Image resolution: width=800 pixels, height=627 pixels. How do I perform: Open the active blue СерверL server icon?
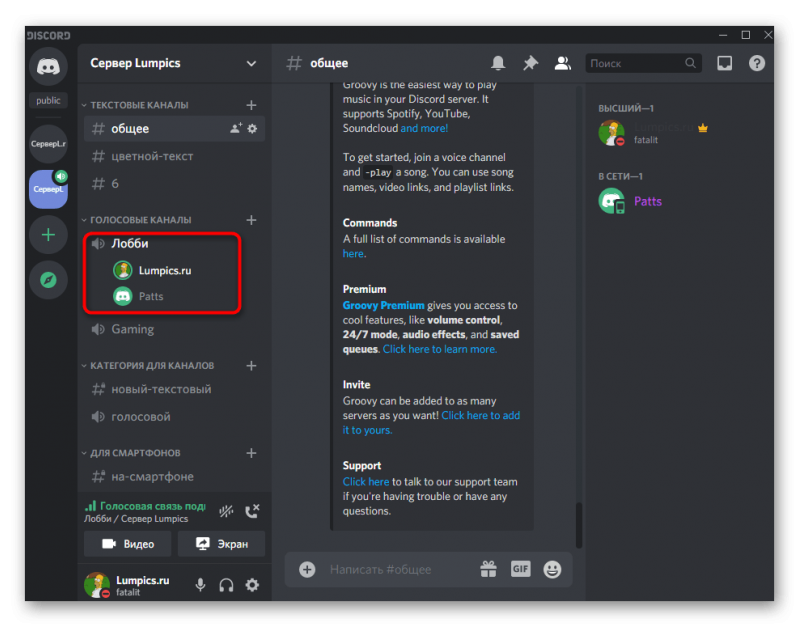(48, 189)
